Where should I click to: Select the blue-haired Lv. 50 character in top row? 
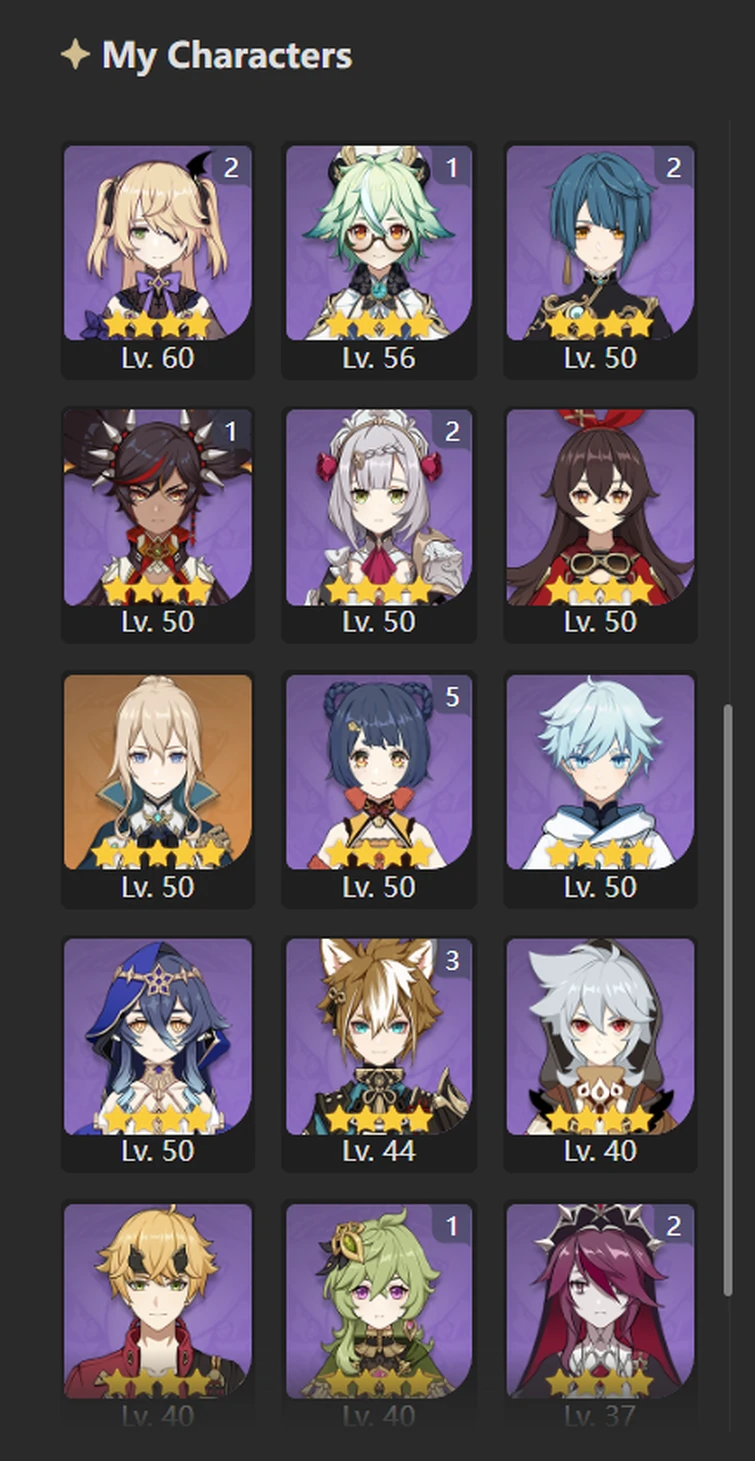600,261
